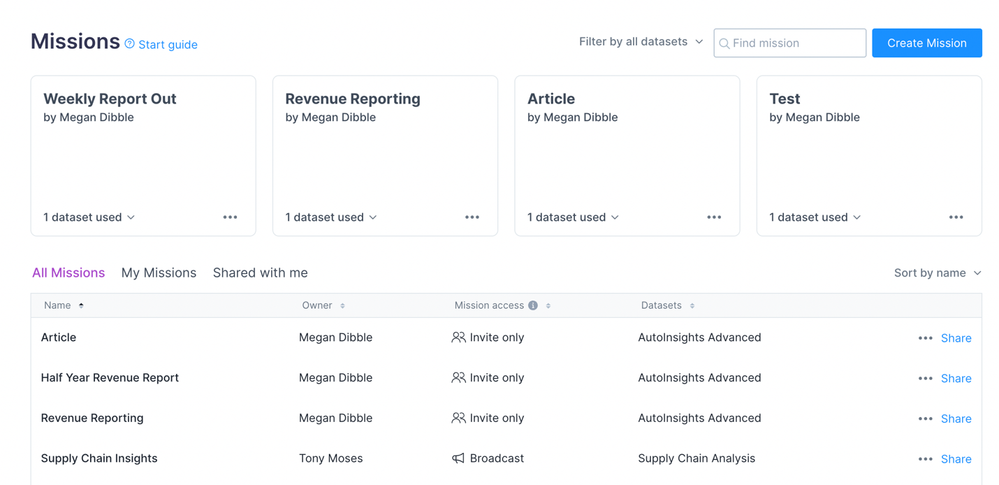Click invite-only people icon in Revenue Reporting row
The width and height of the screenshot is (999, 485).
point(458,418)
